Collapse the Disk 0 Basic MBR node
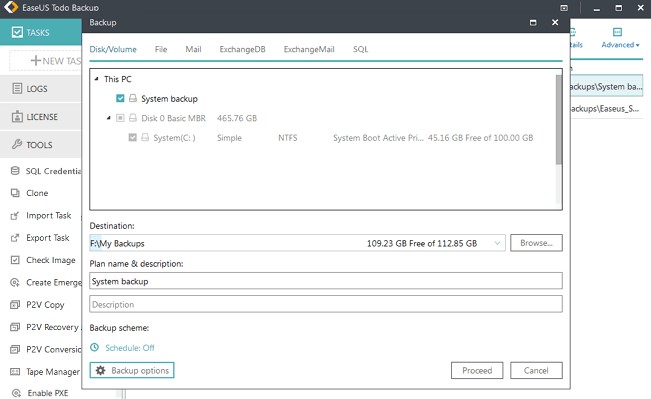651x399 pixels. [x=108, y=118]
